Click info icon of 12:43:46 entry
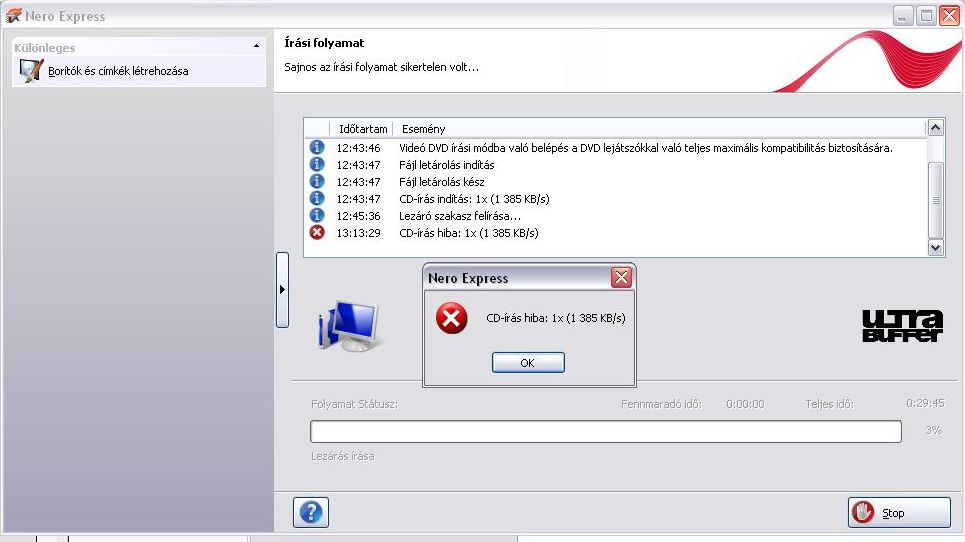Viewport: 965px width, 542px height. coord(317,147)
